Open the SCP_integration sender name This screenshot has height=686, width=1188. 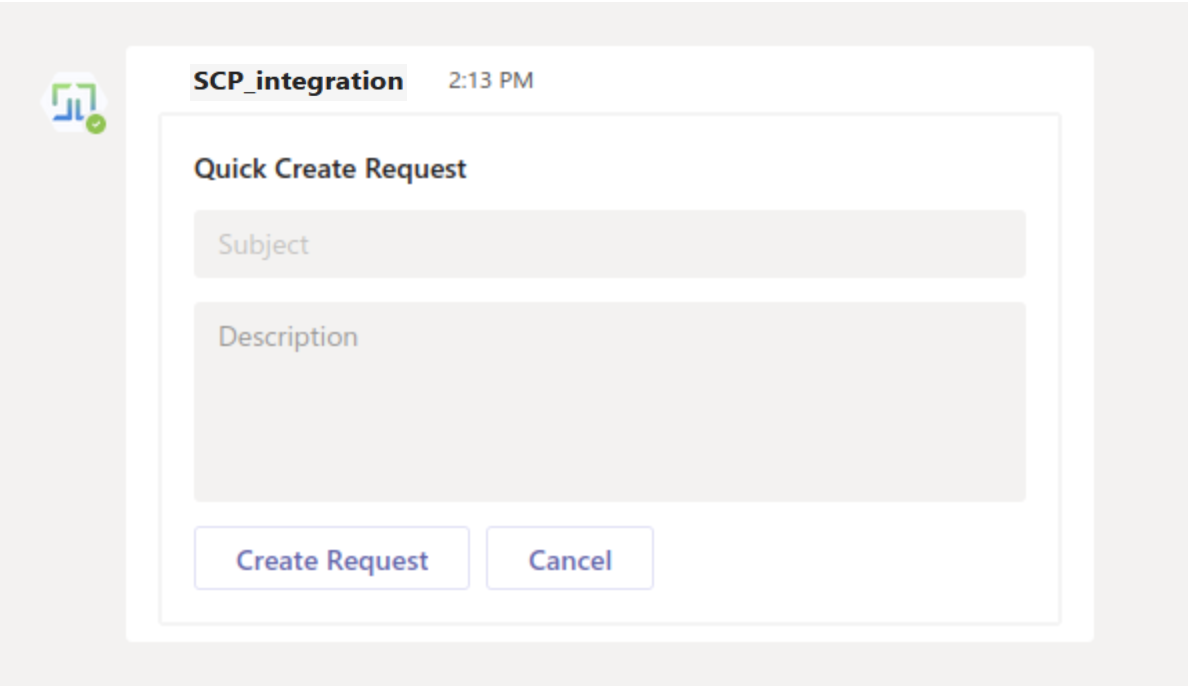(298, 81)
